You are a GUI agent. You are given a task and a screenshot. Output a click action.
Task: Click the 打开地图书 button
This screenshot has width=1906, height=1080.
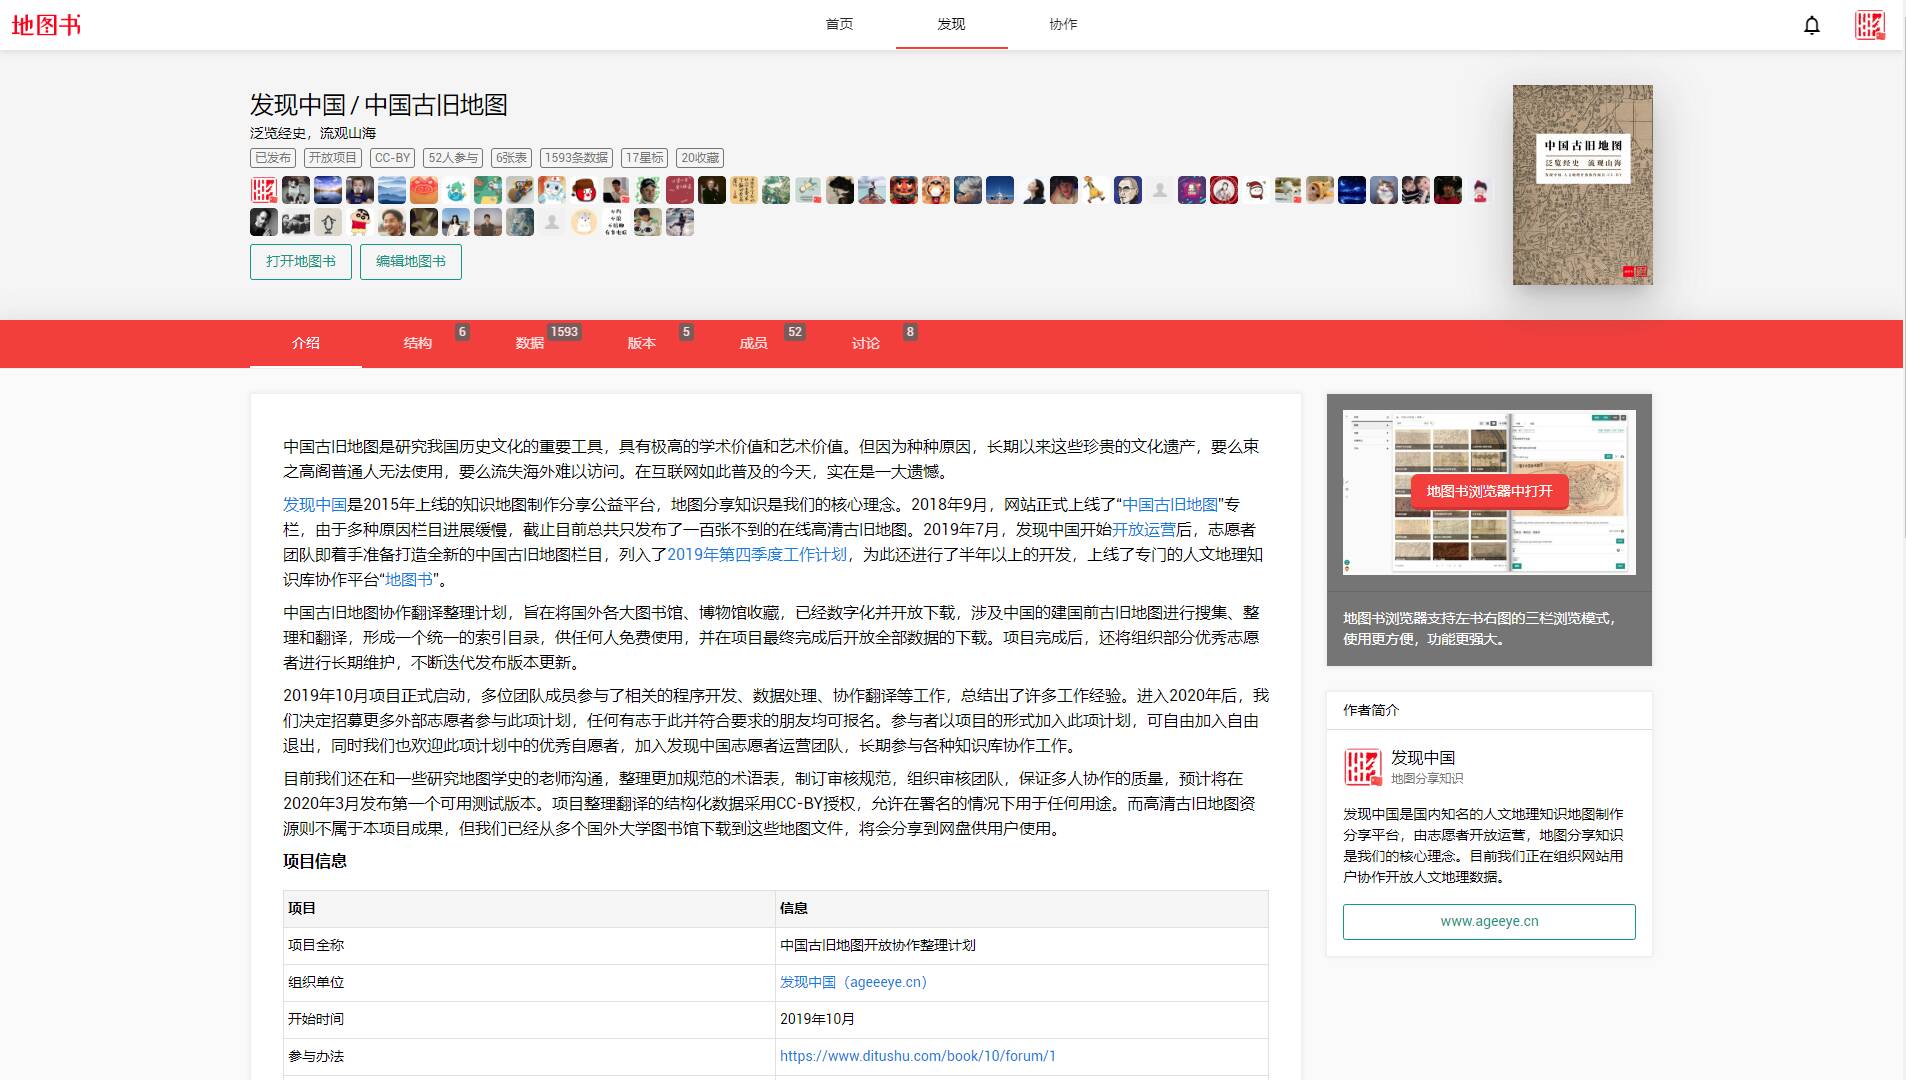(x=301, y=262)
